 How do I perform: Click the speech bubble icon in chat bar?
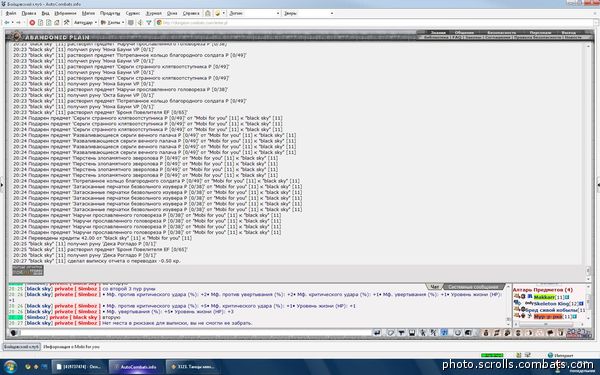click(x=550, y=333)
